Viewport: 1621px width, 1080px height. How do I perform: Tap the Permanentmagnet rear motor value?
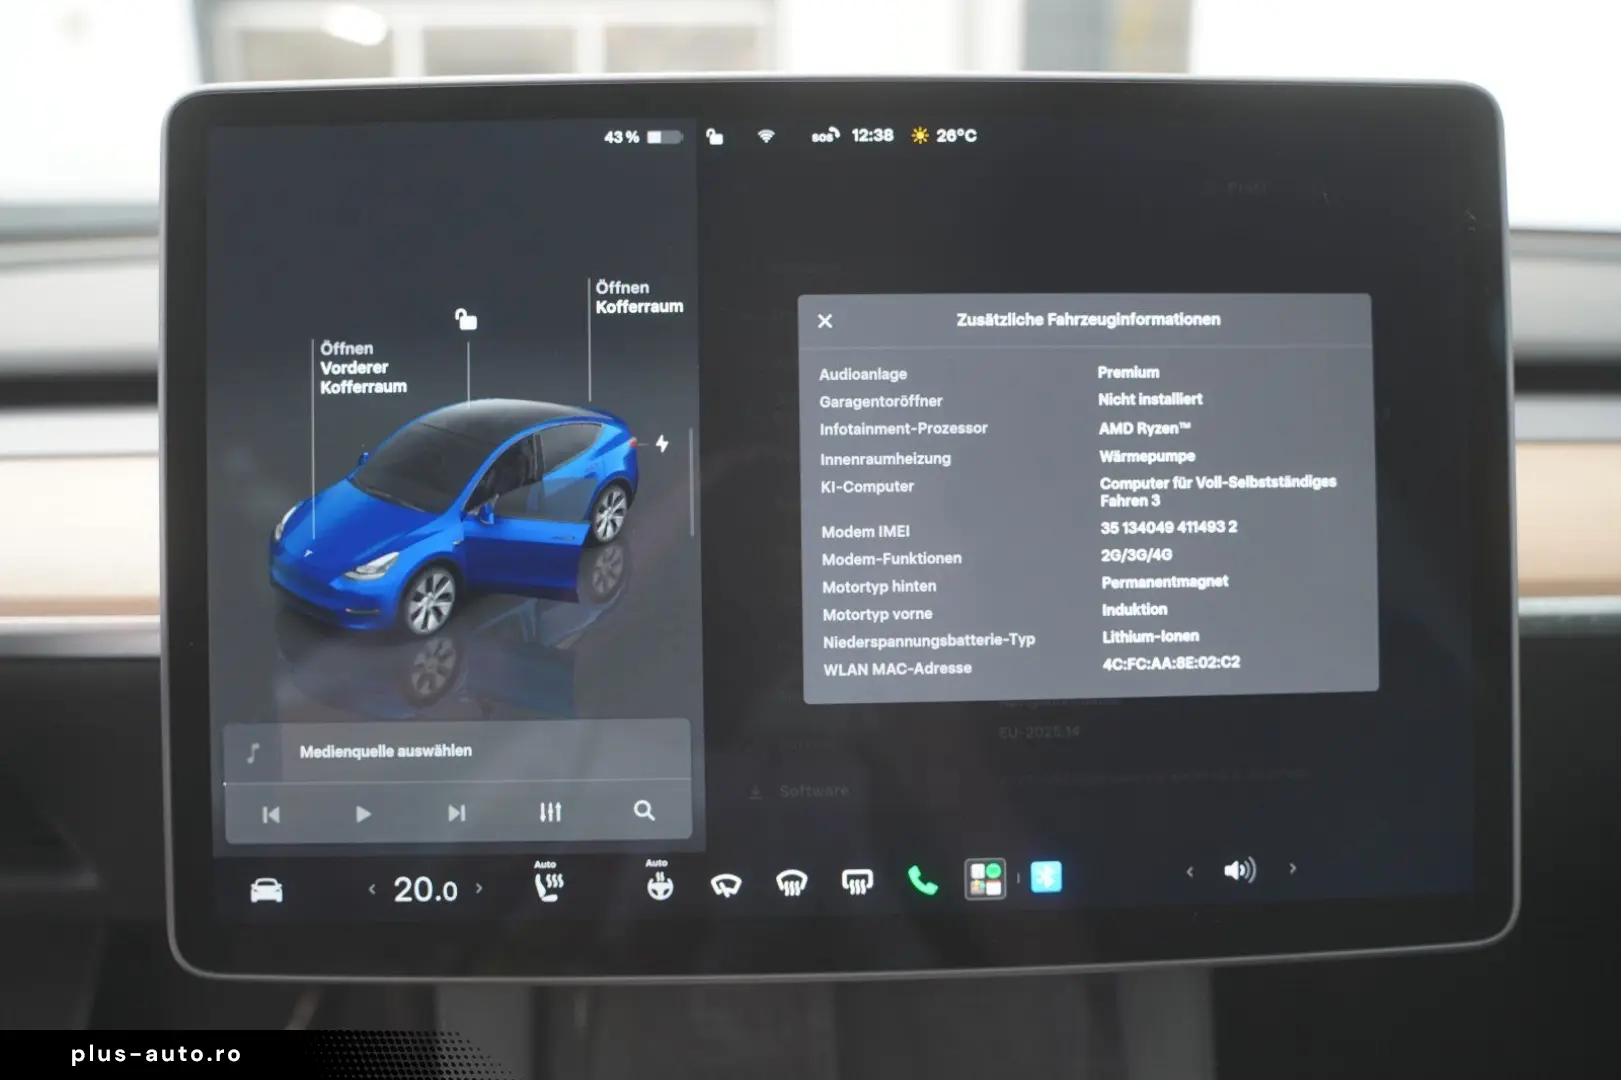pyautogui.click(x=1165, y=582)
